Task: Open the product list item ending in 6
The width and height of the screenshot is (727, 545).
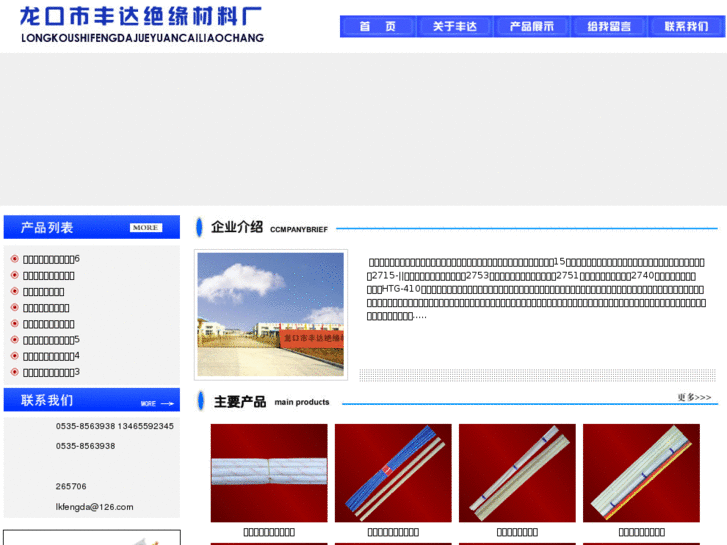Action: (x=51, y=259)
